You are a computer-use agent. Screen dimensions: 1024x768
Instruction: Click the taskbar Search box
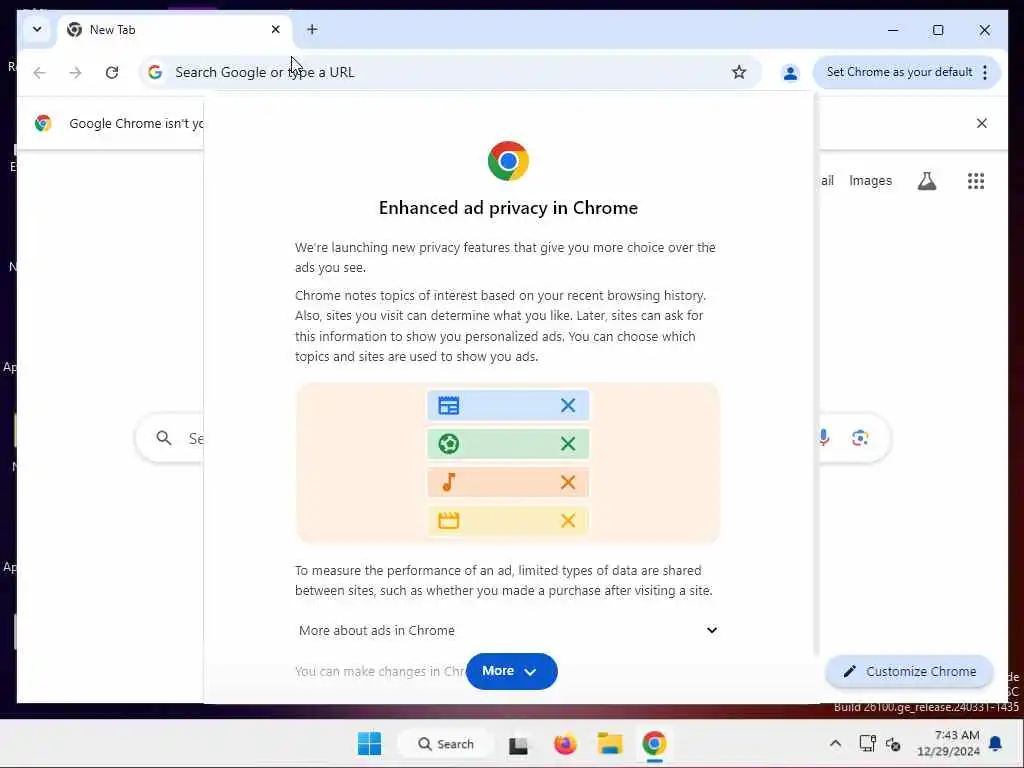tap(446, 744)
